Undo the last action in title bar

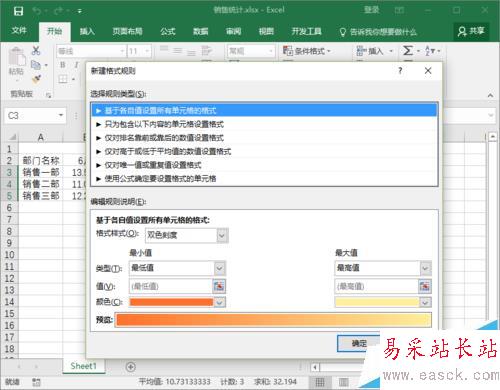[x=37, y=11]
